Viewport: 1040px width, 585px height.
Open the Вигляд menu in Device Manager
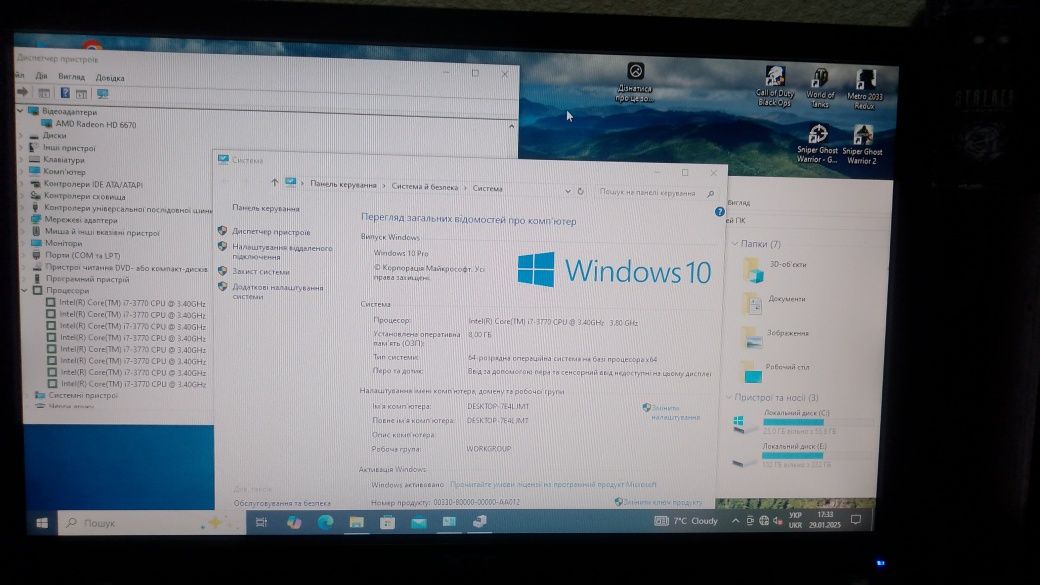click(x=71, y=77)
